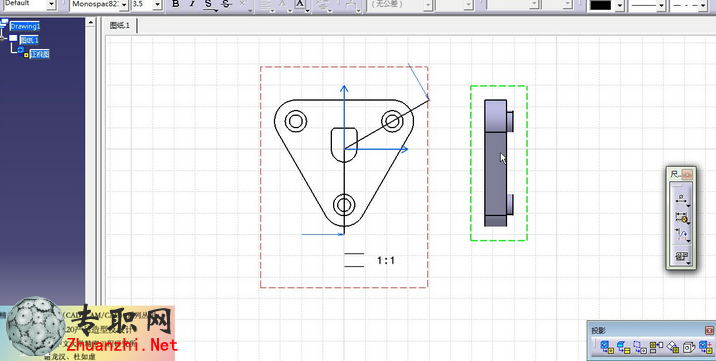Select the Unfolded View tool
The height and width of the screenshot is (361, 716).
pos(624,347)
